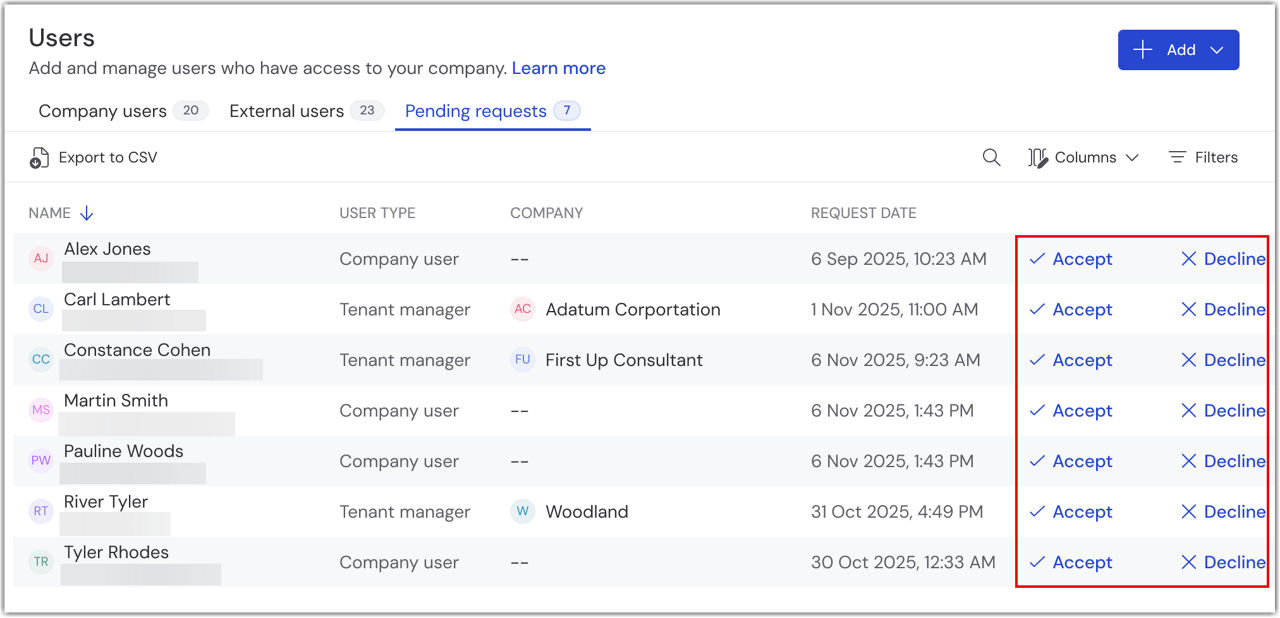
Task: Decline Carl Lambert's pending request
Action: click(x=1223, y=310)
